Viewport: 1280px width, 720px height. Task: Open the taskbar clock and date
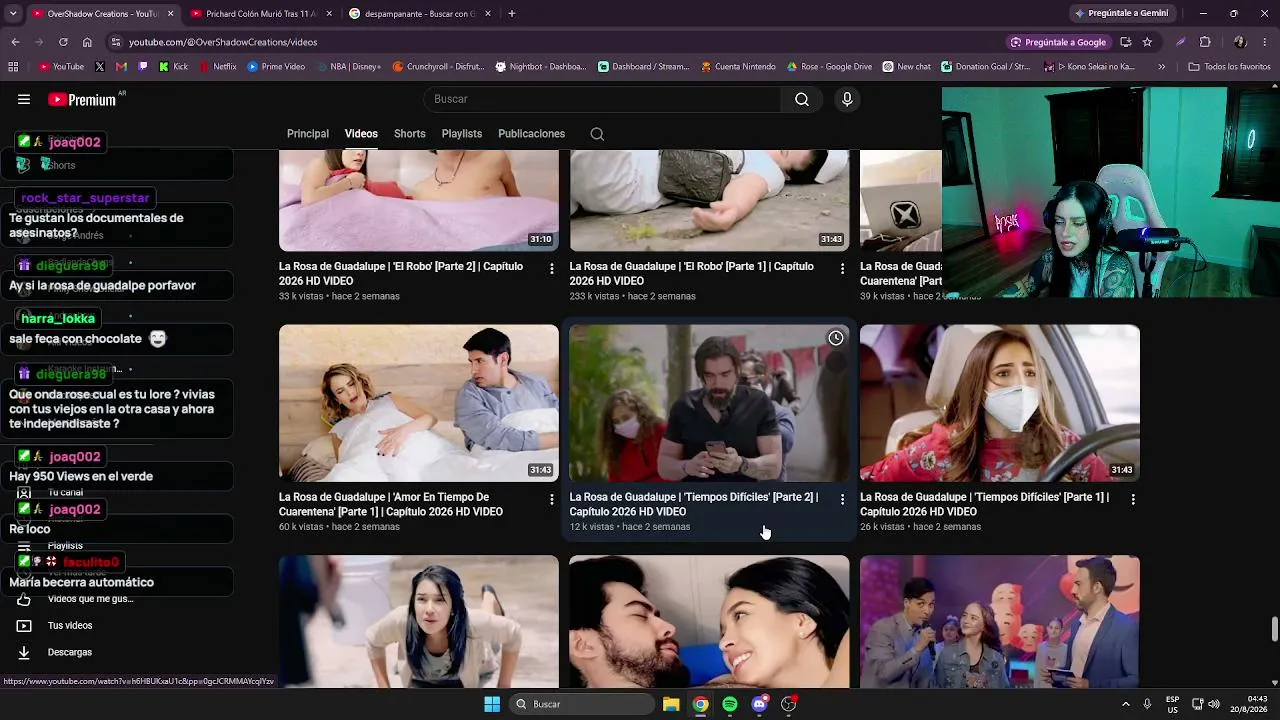[1249, 704]
